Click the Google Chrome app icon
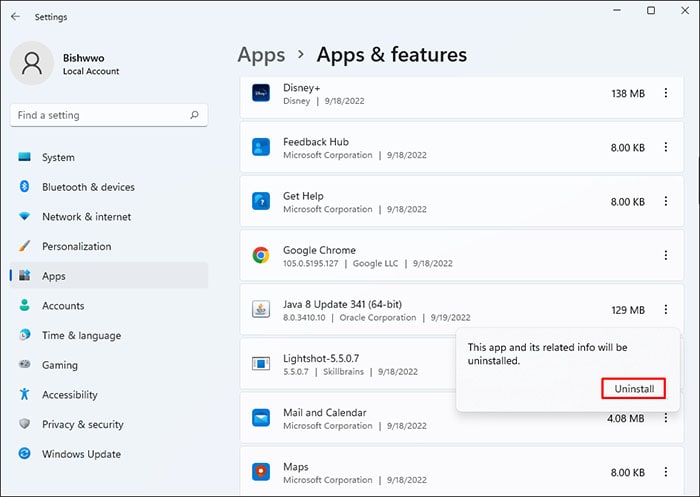Screen dimensions: 700x497 [x=261, y=255]
